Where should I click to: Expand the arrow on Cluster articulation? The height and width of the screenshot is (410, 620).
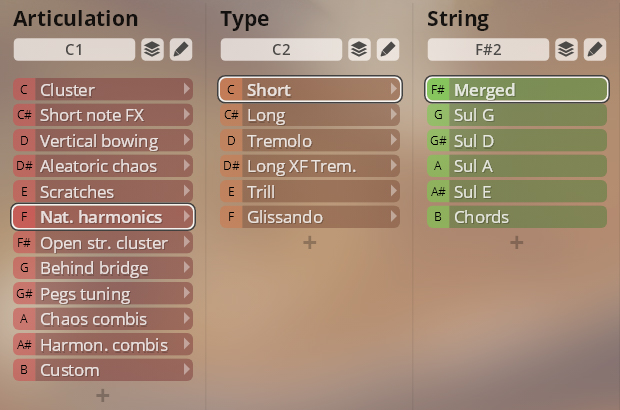pyautogui.click(x=187, y=89)
